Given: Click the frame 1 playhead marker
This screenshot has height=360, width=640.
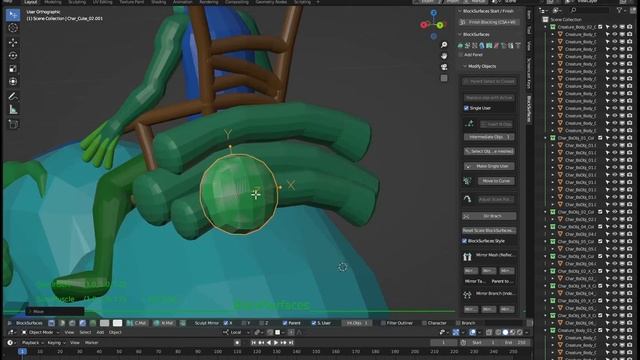Looking at the screenshot, I should (22, 351).
